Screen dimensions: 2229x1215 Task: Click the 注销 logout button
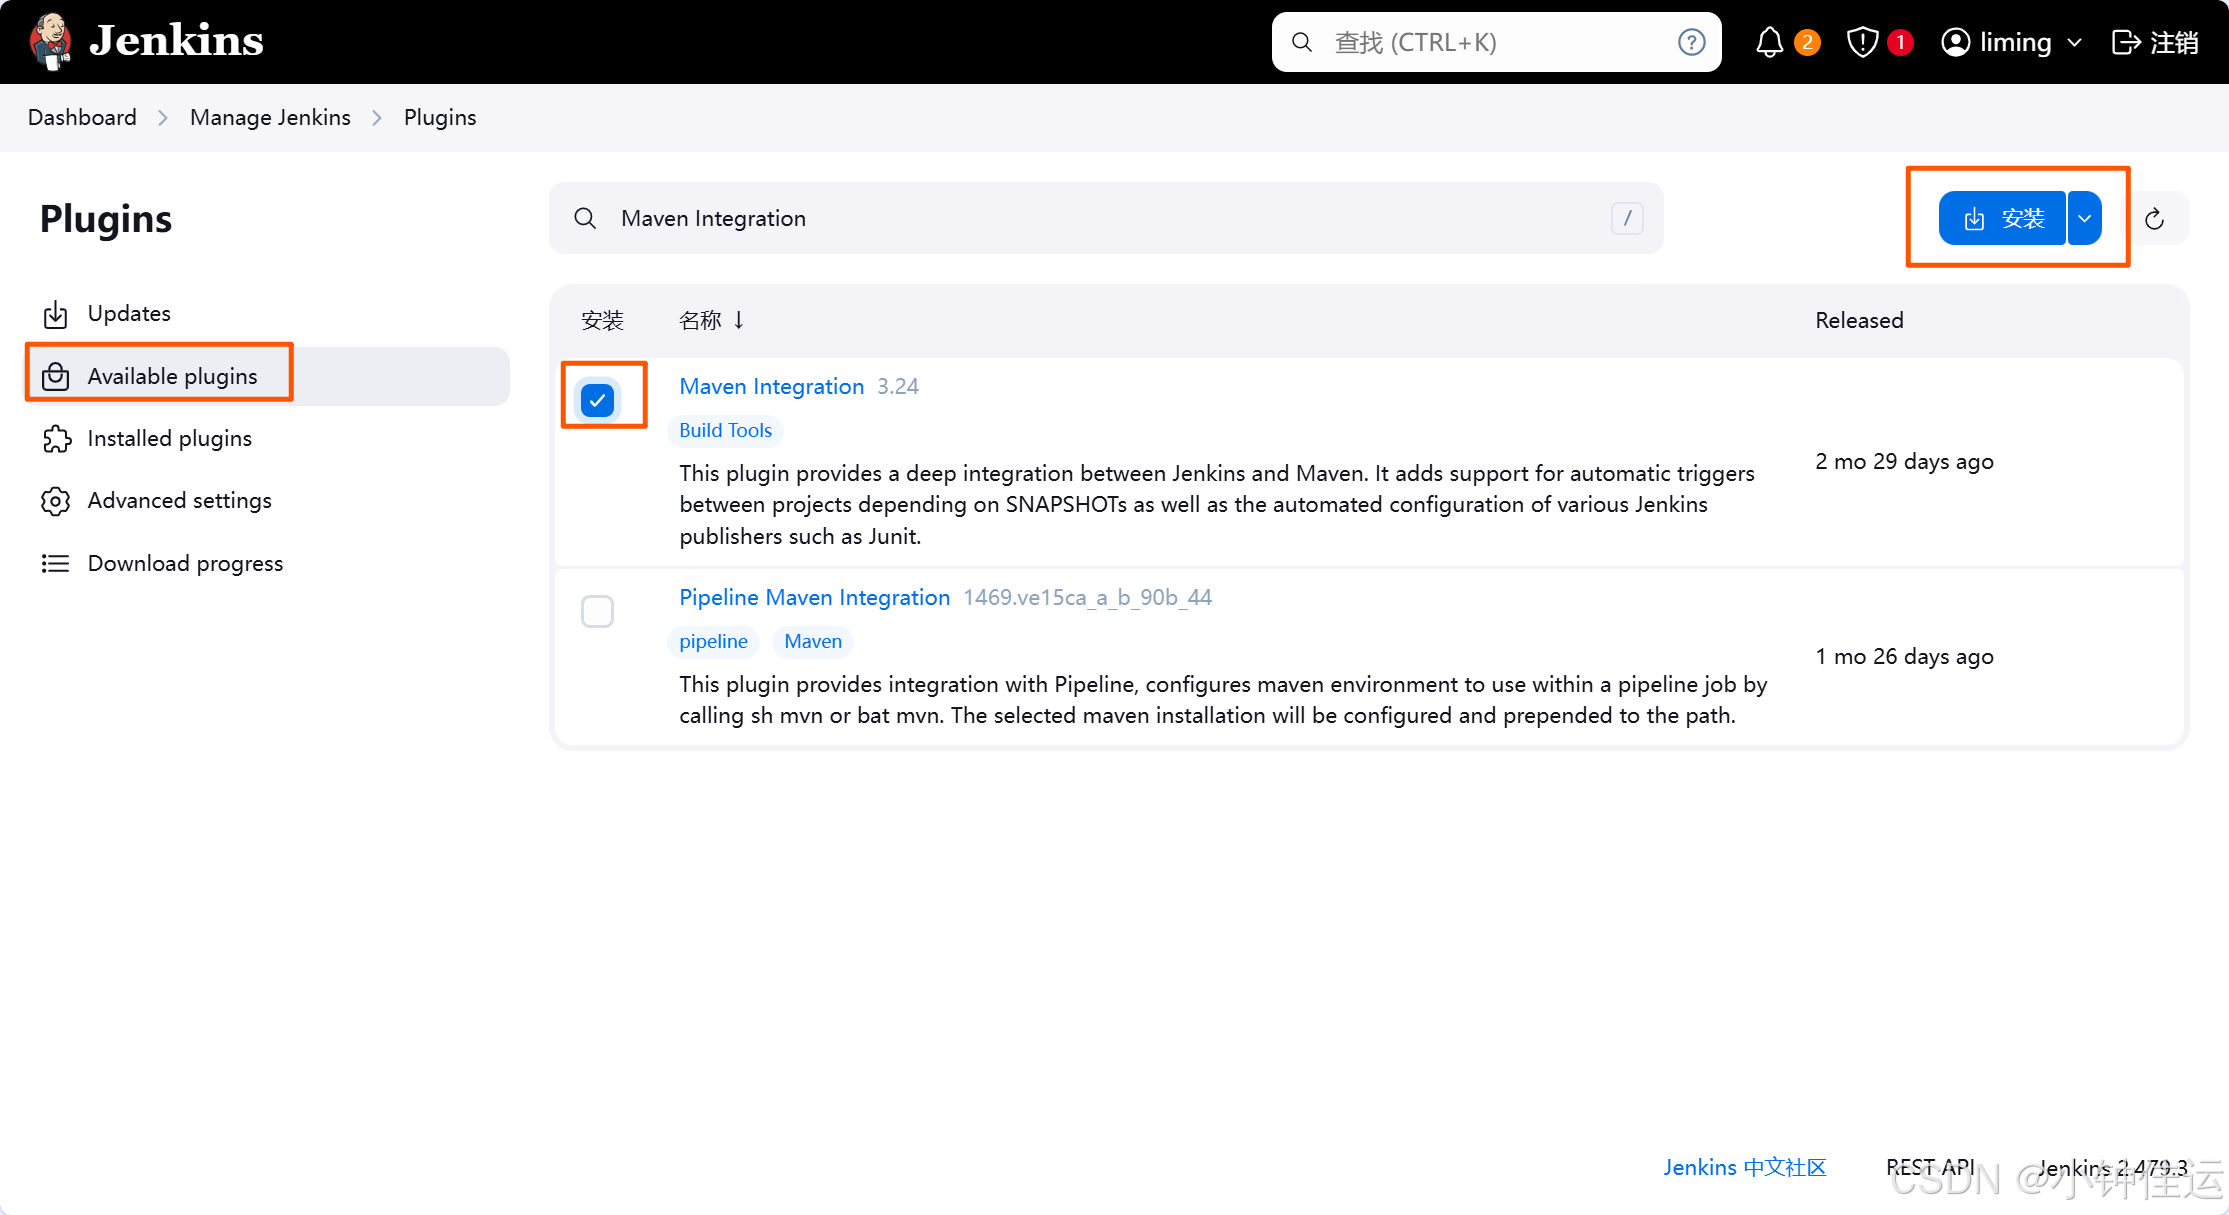pos(2154,42)
